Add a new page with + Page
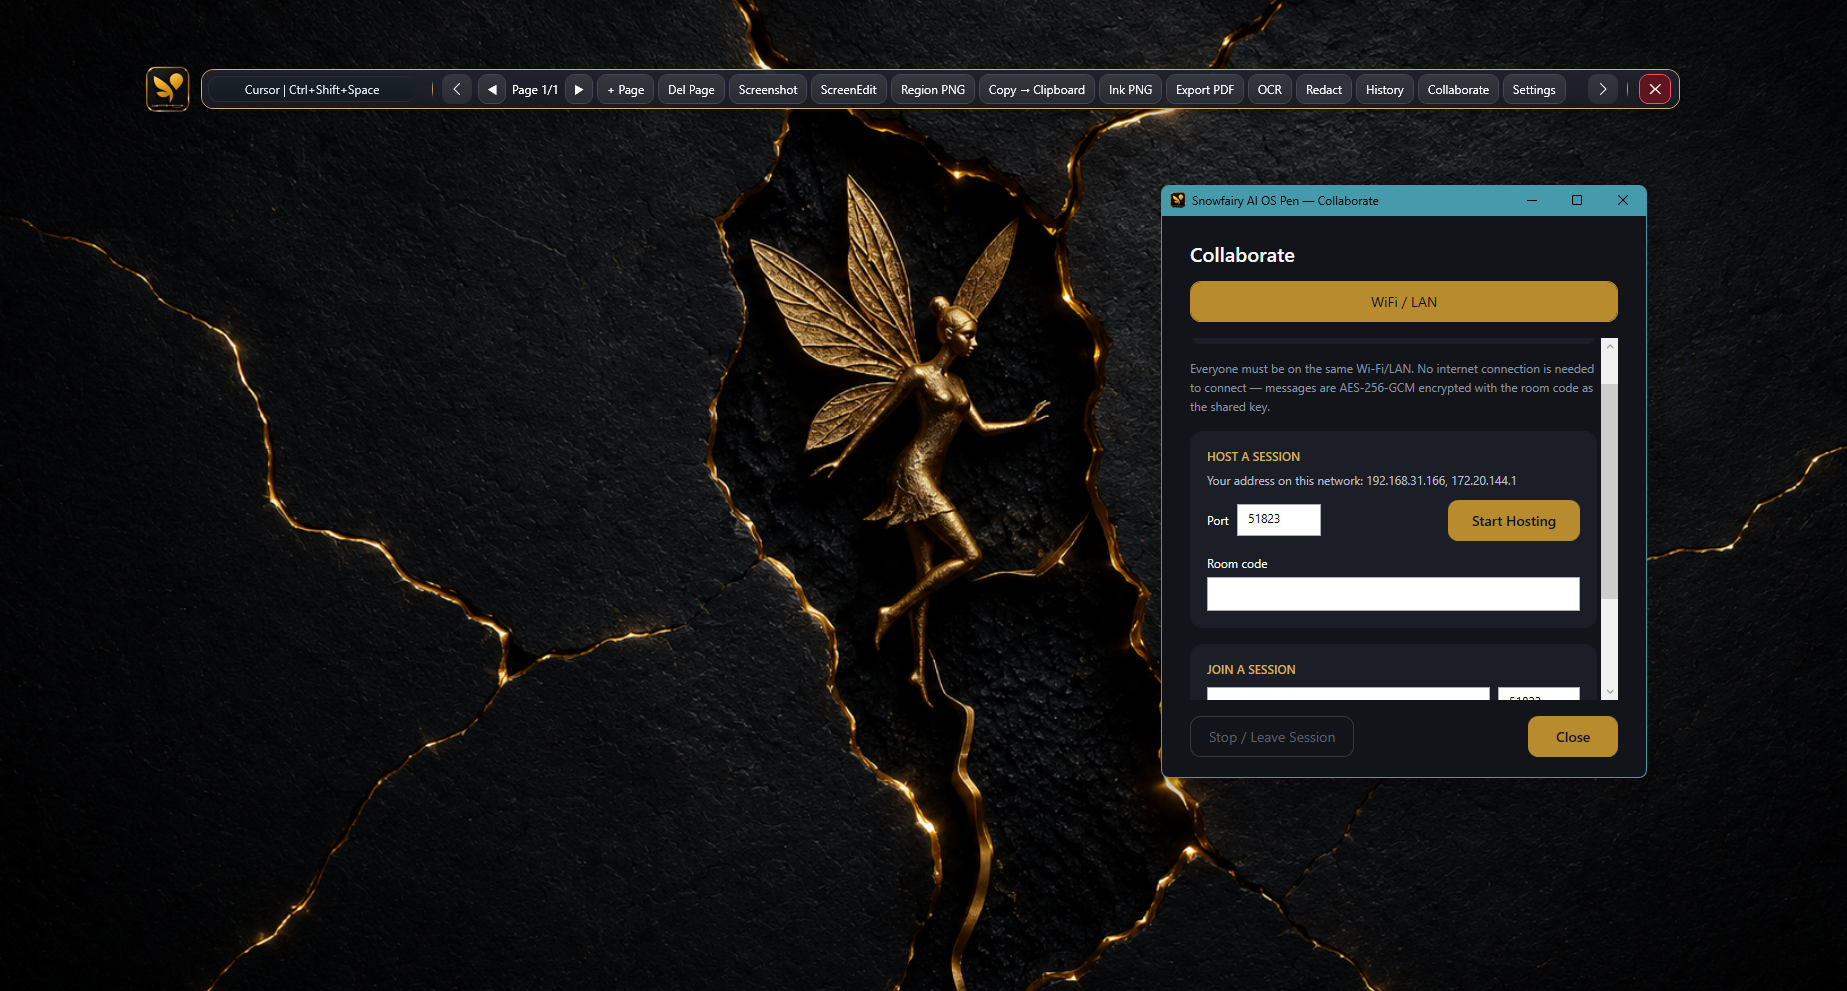The height and width of the screenshot is (991, 1847). point(626,89)
